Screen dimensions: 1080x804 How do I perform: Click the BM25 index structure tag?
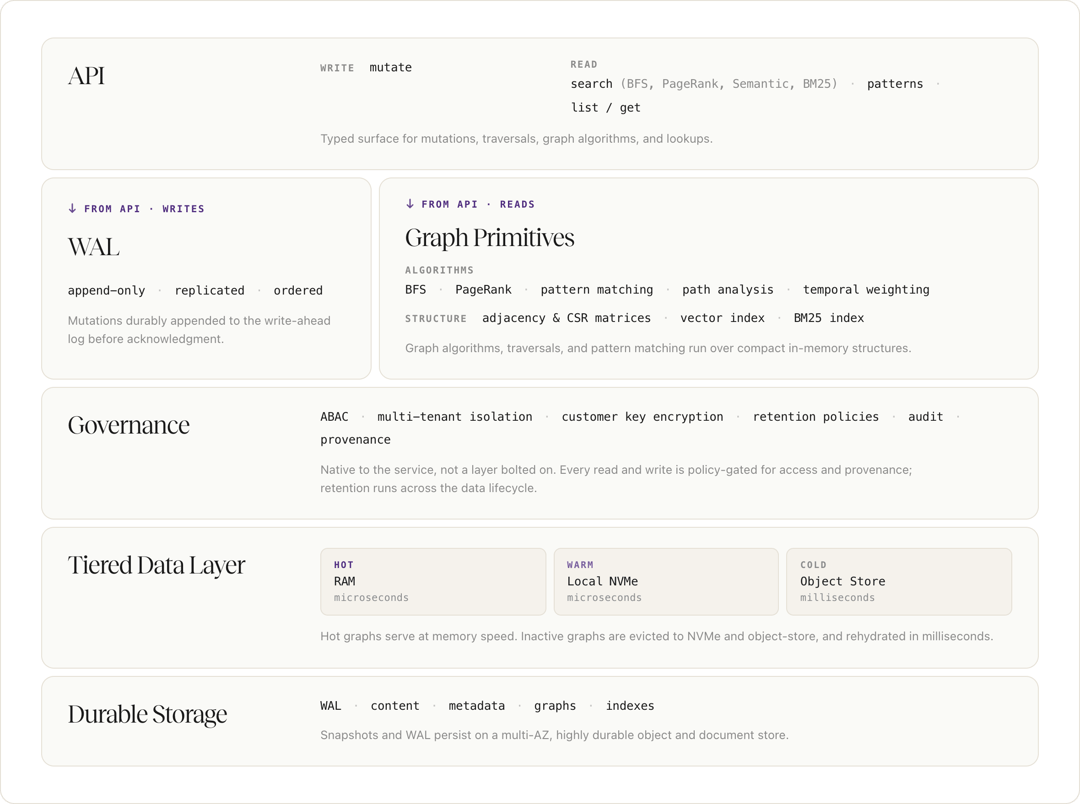click(x=829, y=318)
